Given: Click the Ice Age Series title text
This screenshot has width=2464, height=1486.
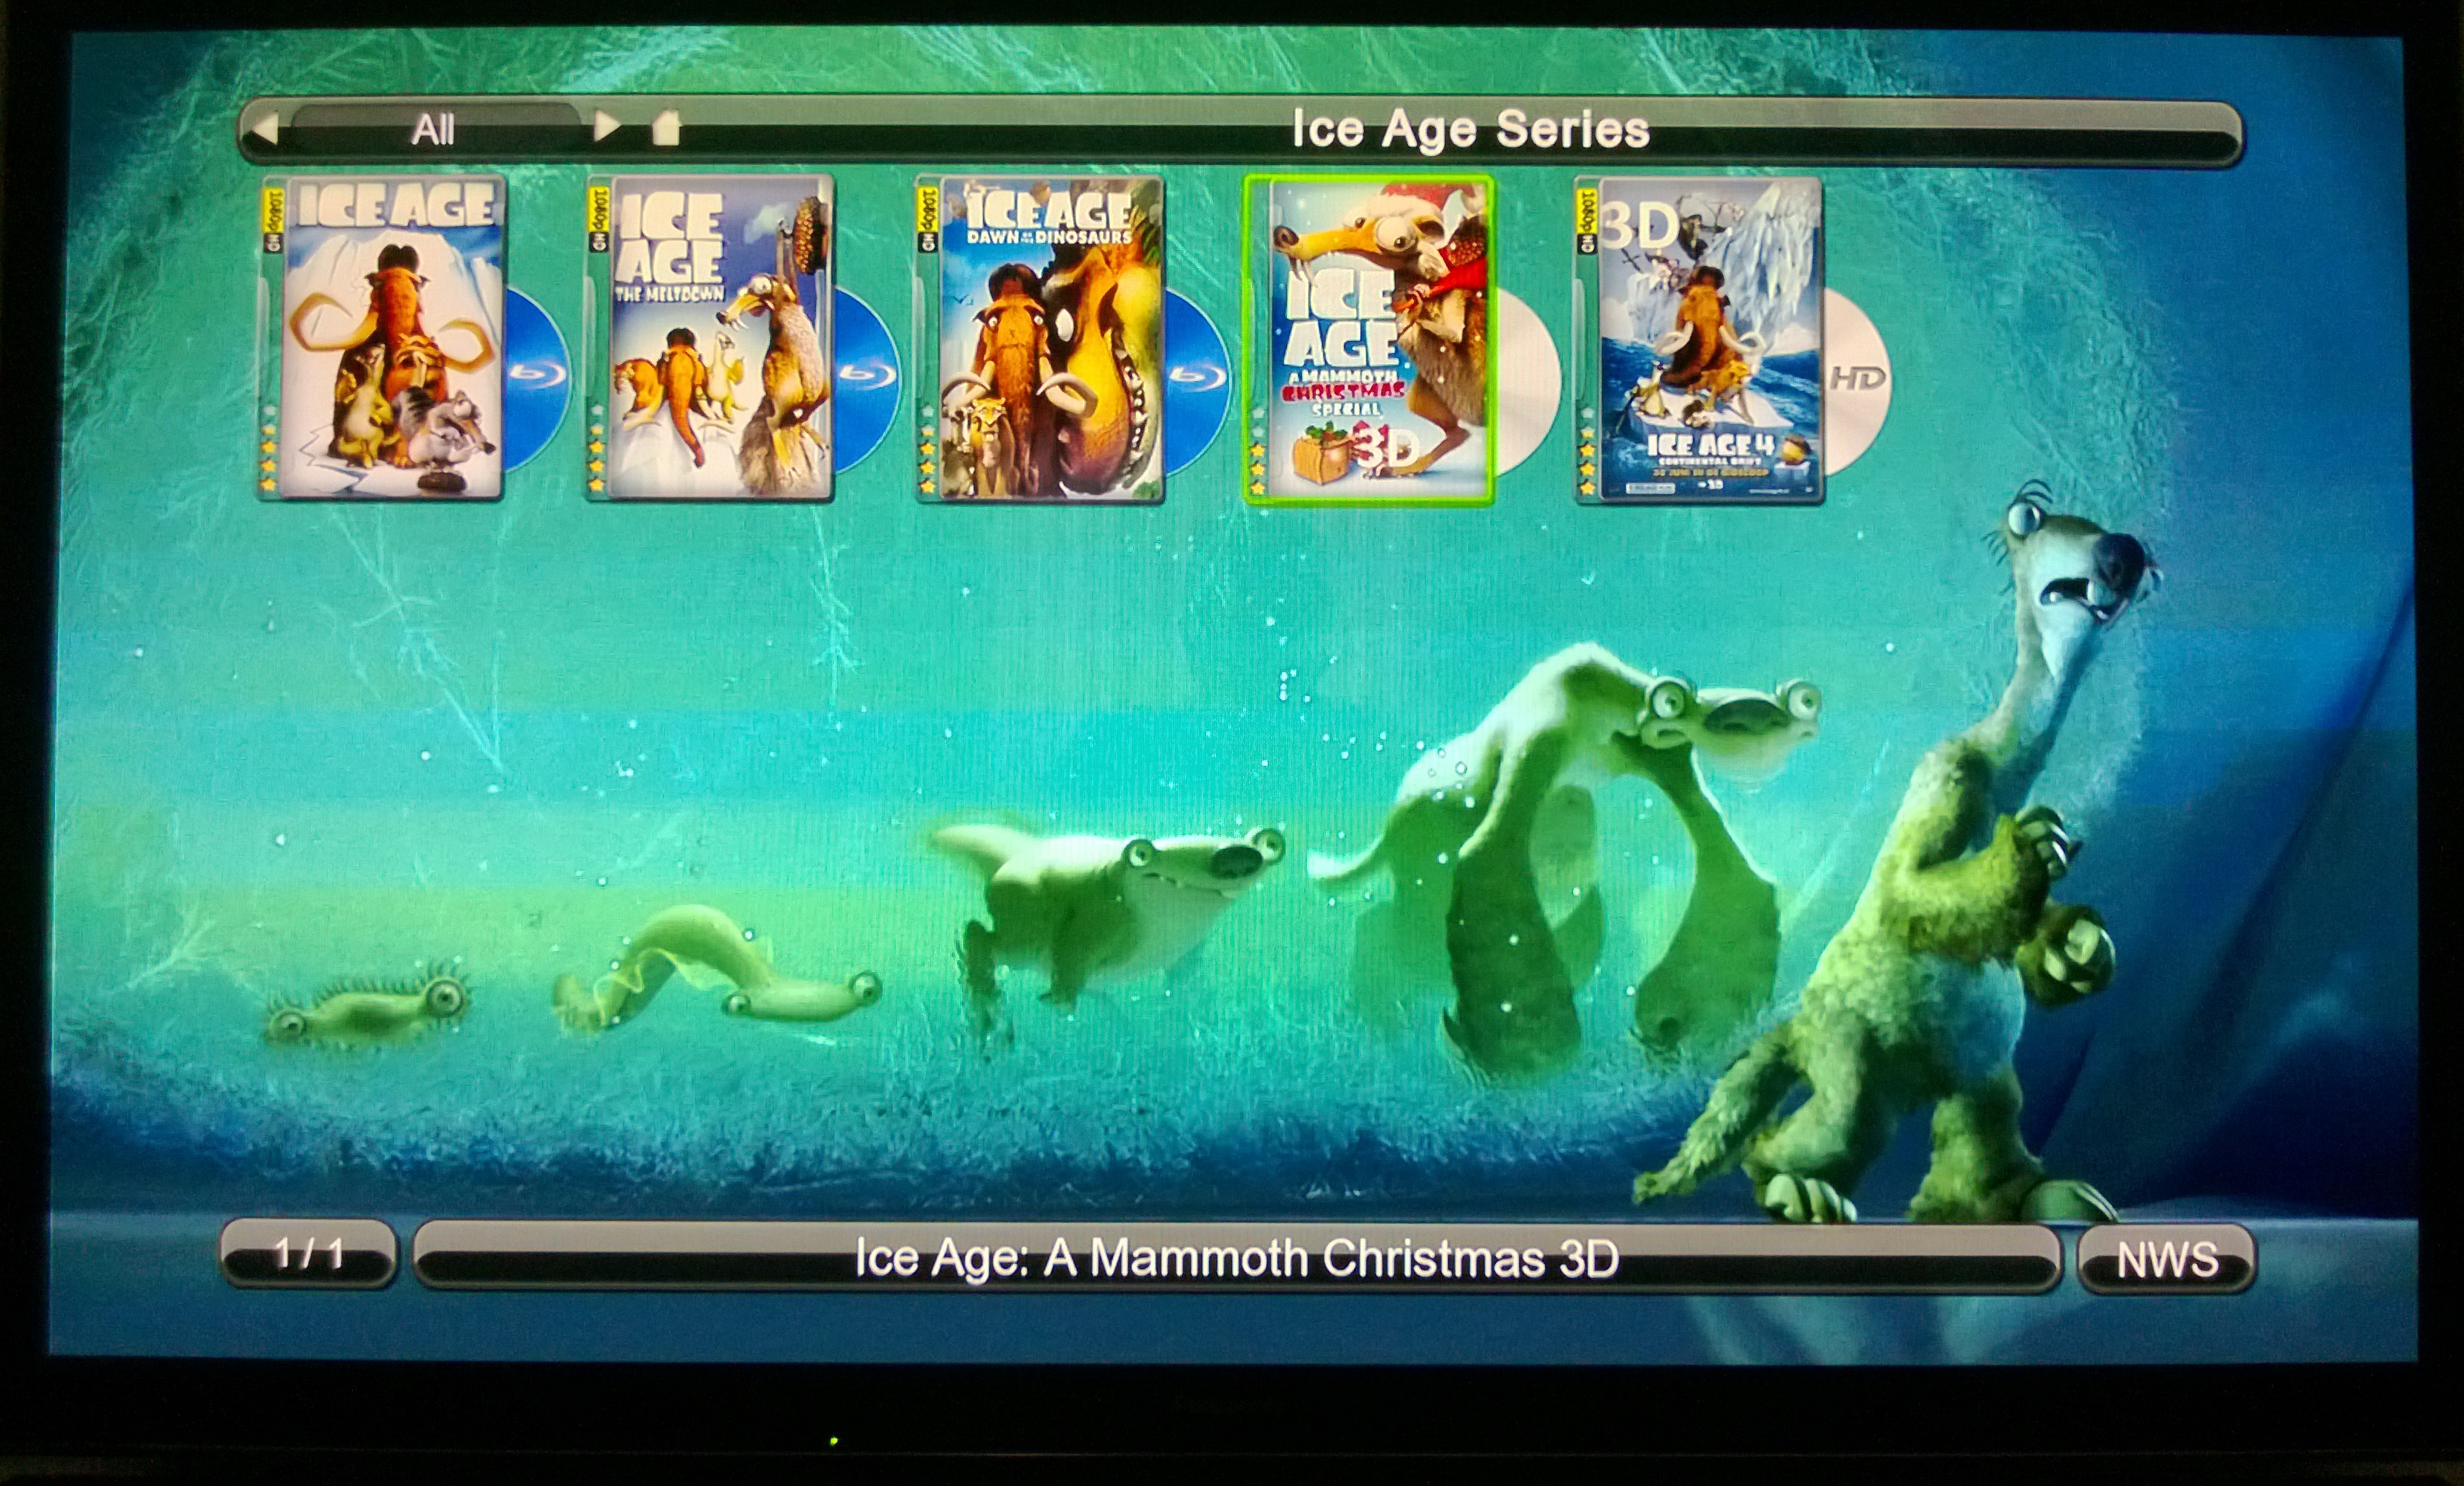Looking at the screenshot, I should (x=1470, y=129).
